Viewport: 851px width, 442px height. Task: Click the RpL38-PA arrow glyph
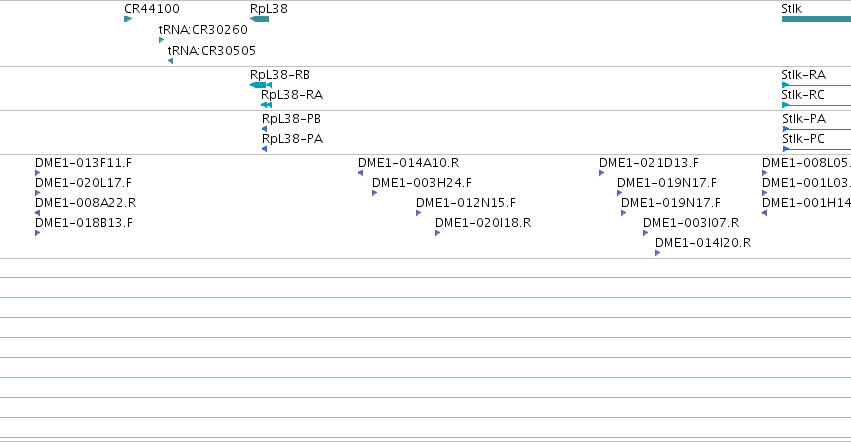[264, 149]
